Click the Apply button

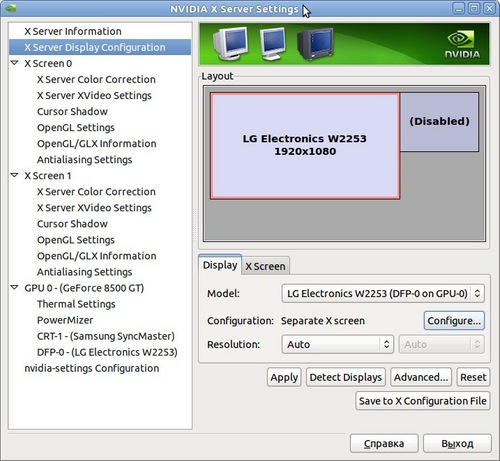click(284, 377)
